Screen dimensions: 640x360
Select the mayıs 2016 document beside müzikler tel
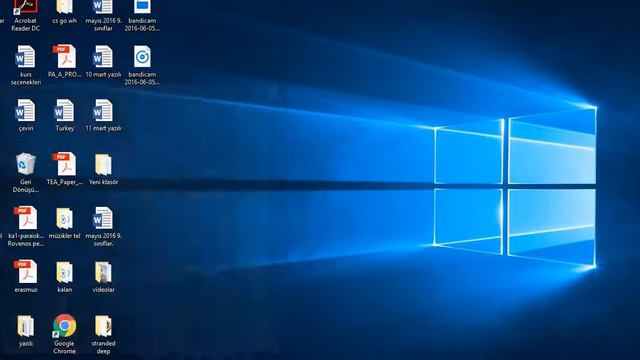coord(103,227)
